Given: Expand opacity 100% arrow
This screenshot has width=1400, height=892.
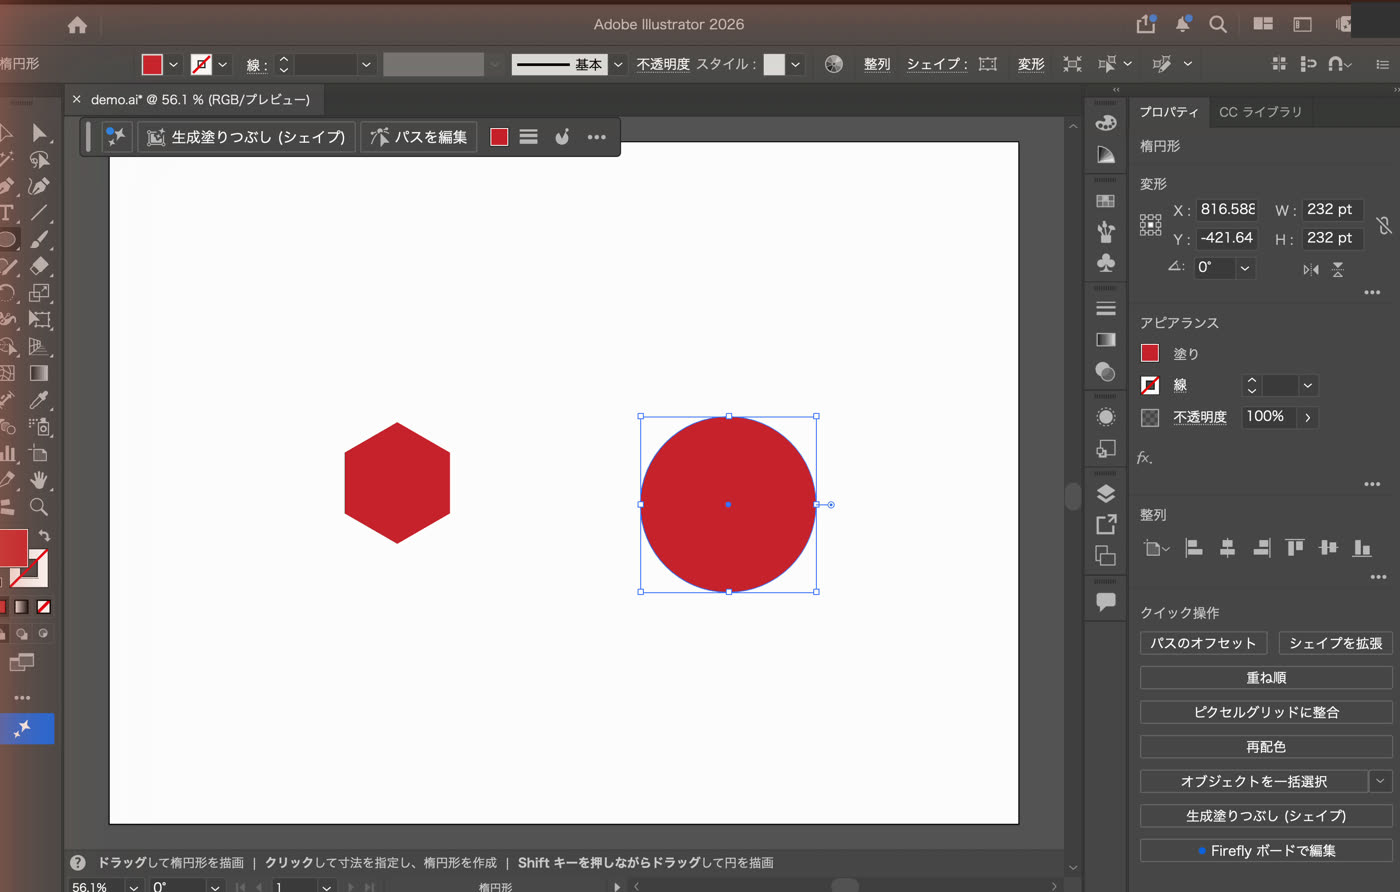Looking at the screenshot, I should tap(1308, 417).
